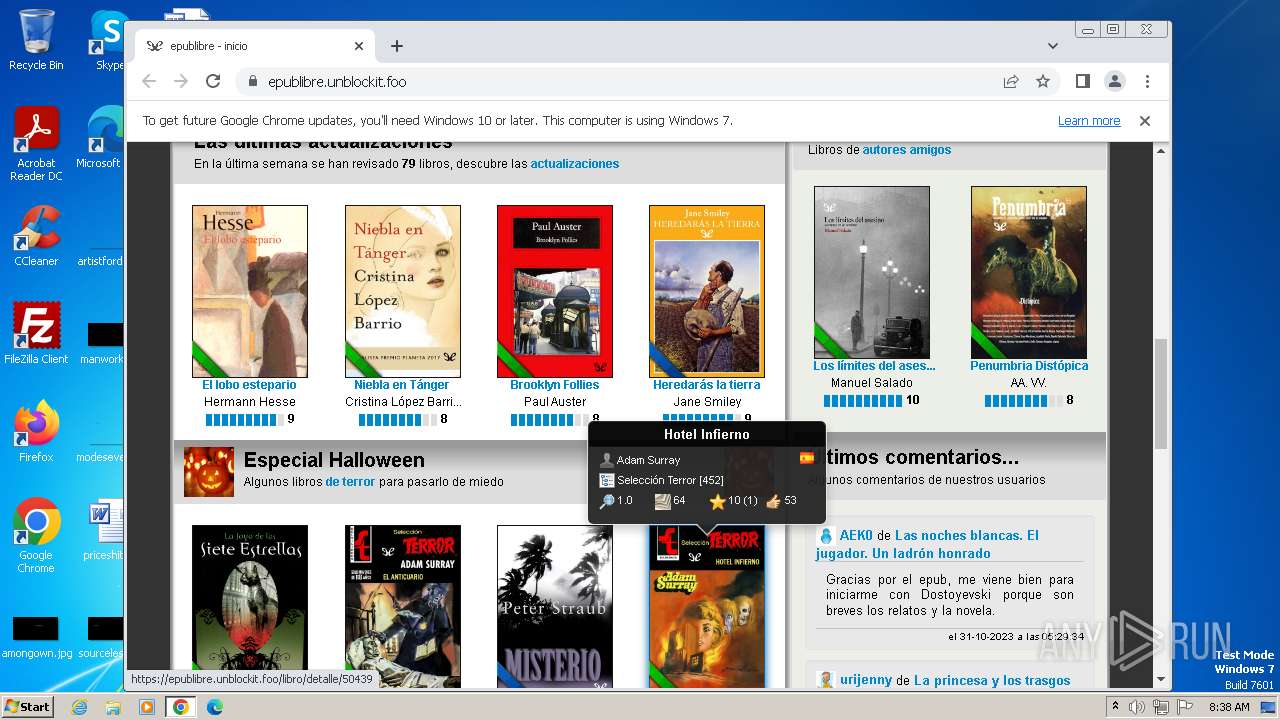Click the Spanish flag in Hotel Infierno tooltip
The width and height of the screenshot is (1280, 720).
[807, 458]
